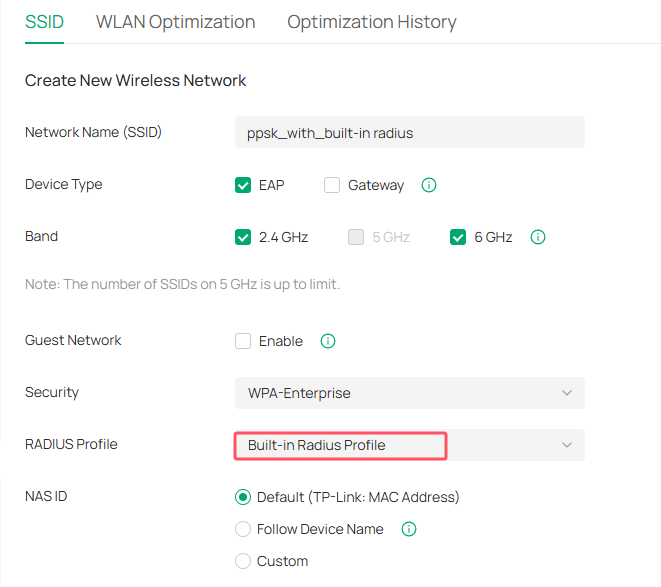Click the info icon next to Gateway
The height and width of the screenshot is (587, 661).
[429, 185]
